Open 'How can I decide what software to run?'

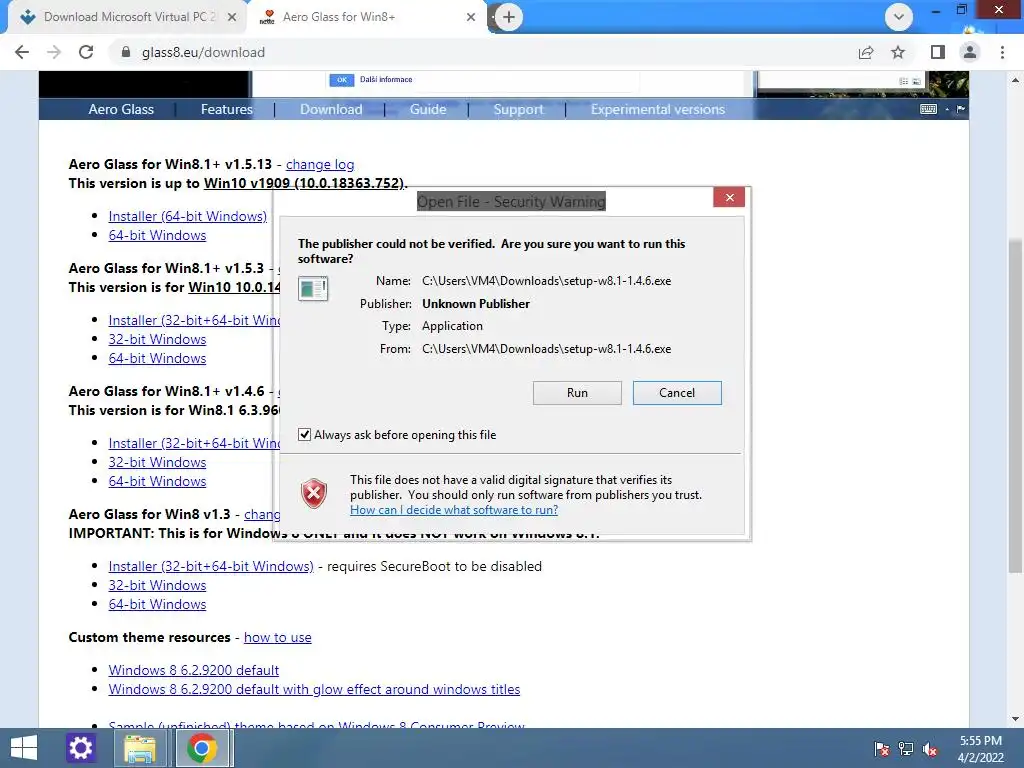454,510
